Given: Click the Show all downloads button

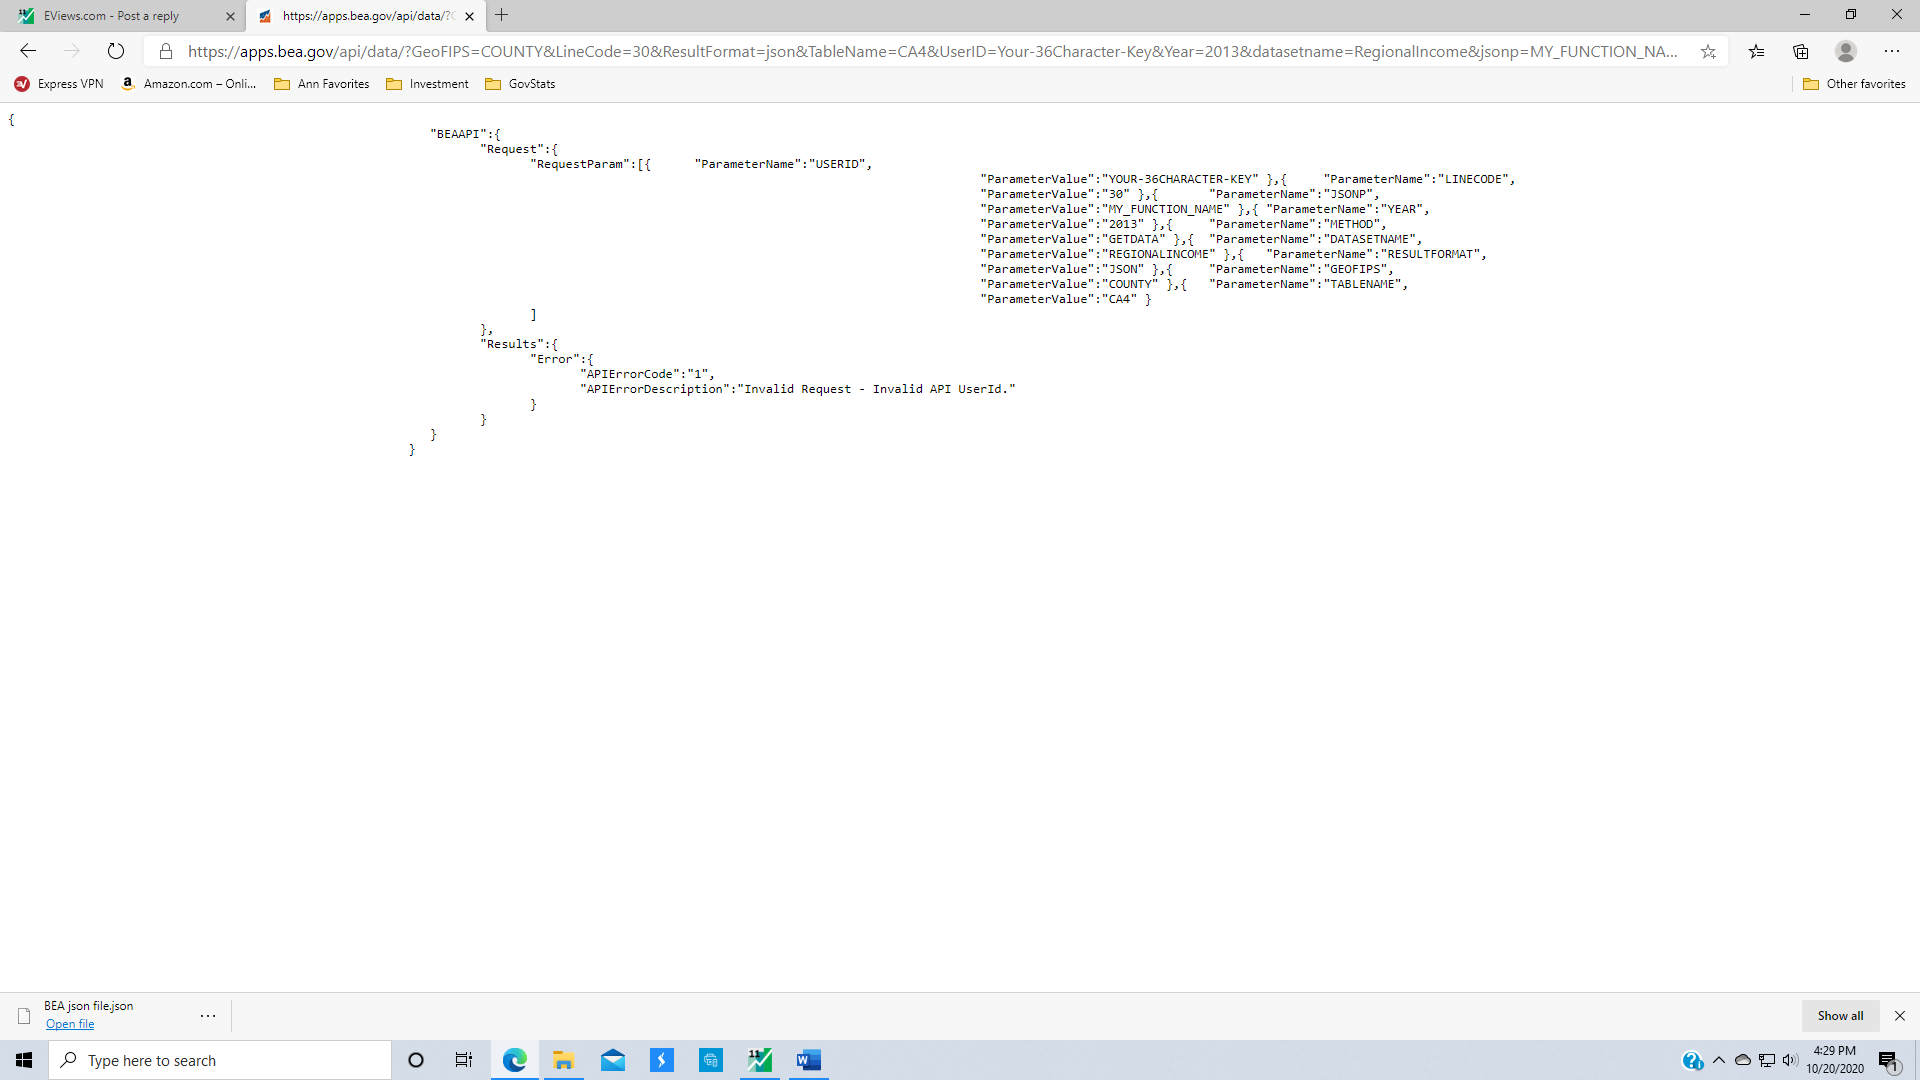Looking at the screenshot, I should 1840,1016.
